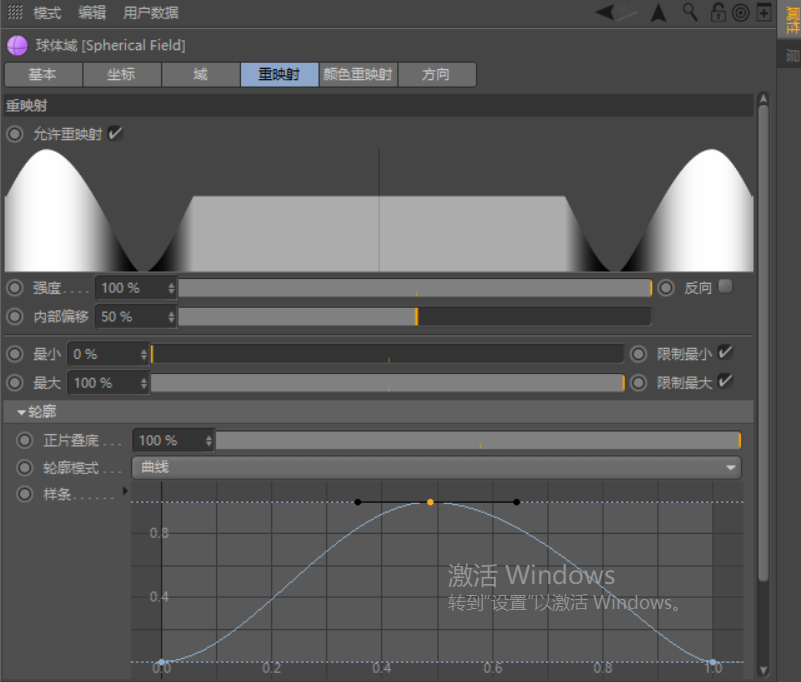Click the 最小 0 % input field
Image resolution: width=801 pixels, height=682 pixels.
tap(108, 354)
